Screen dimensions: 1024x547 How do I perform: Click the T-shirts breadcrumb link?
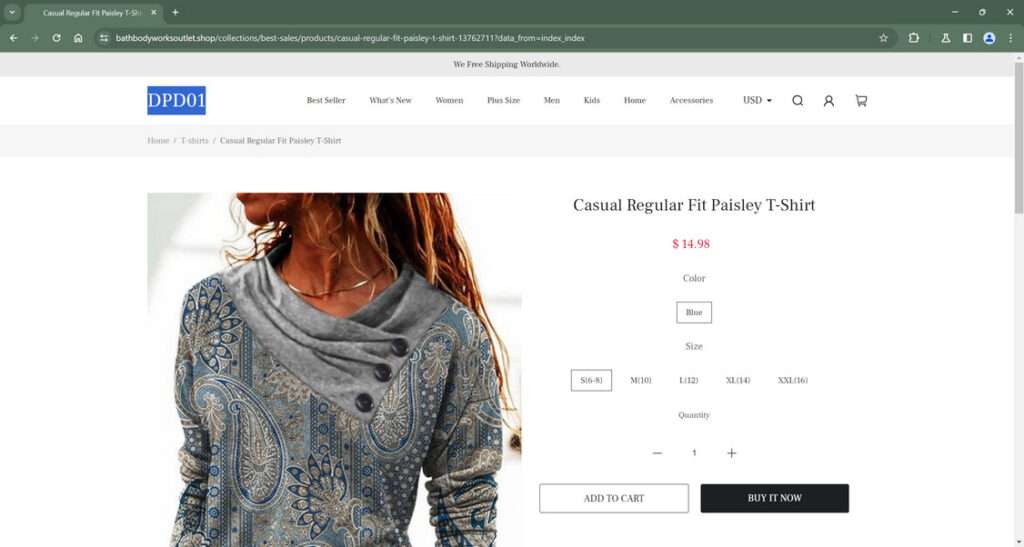(x=194, y=140)
